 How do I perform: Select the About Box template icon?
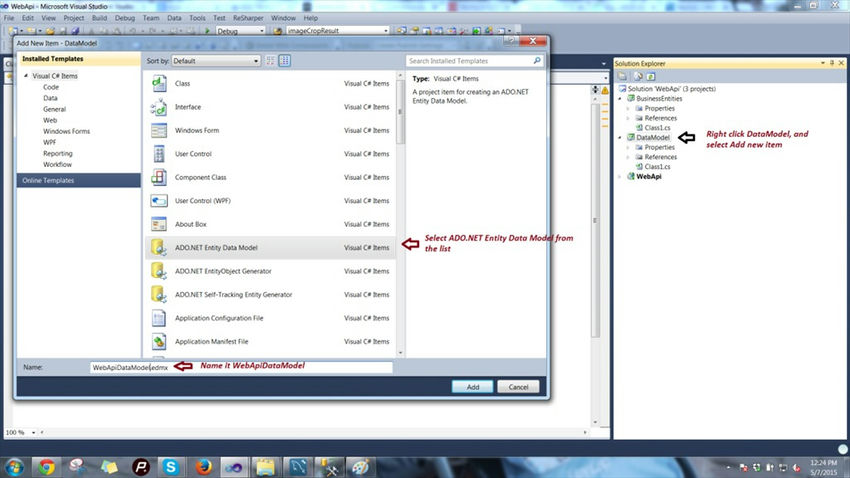(159, 224)
